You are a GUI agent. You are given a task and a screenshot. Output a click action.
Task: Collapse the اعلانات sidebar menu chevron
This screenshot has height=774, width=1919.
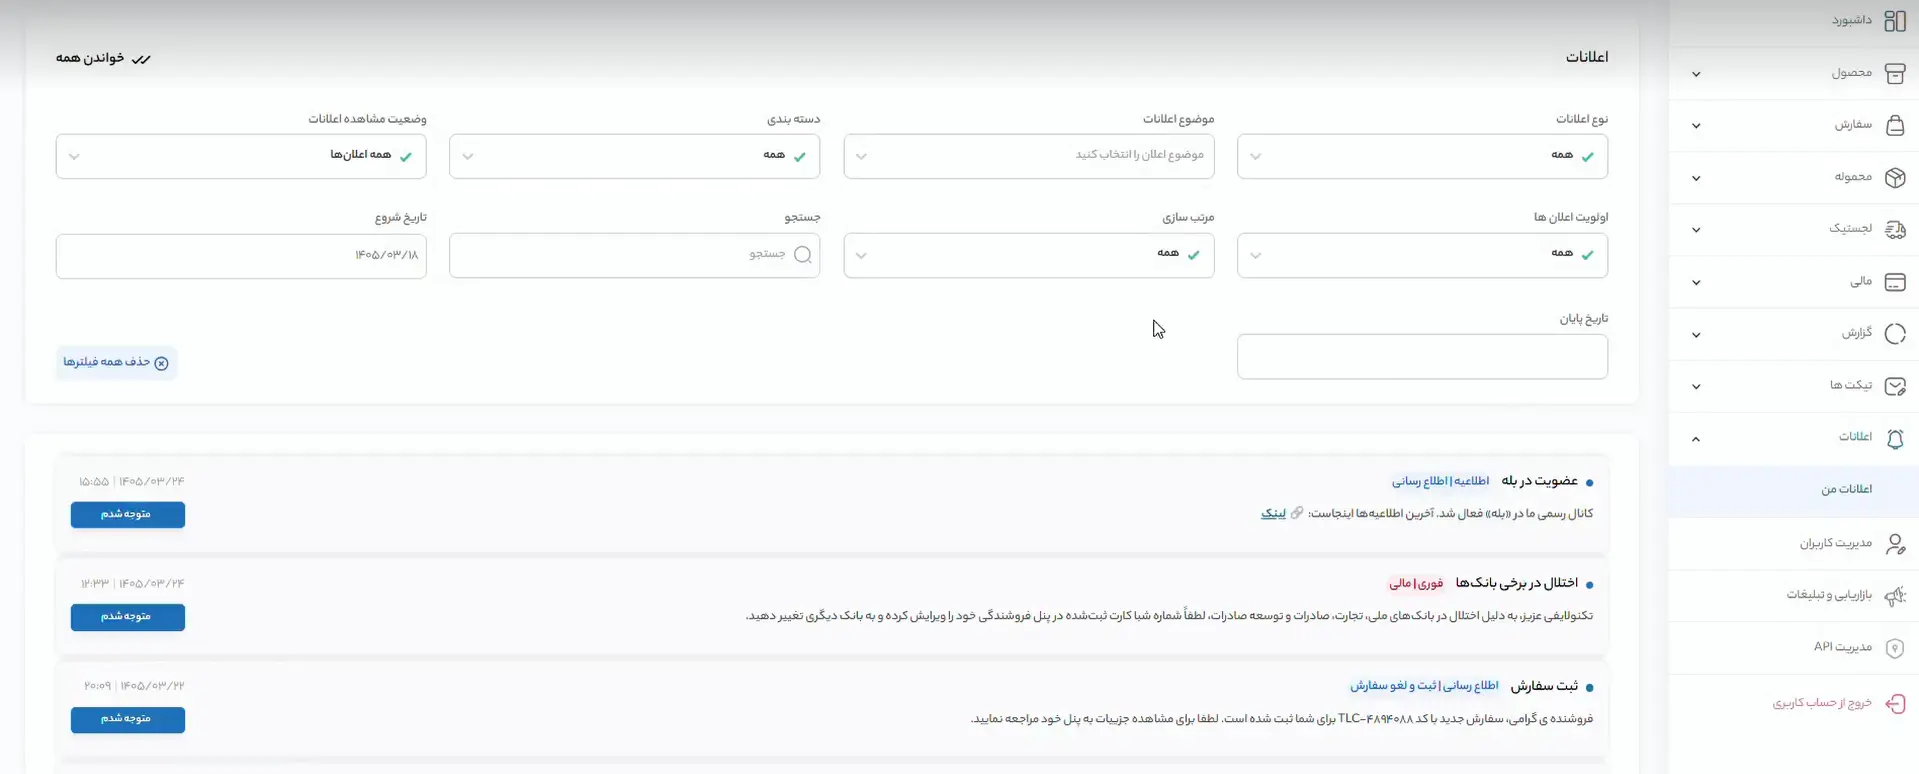[x=1695, y=439]
